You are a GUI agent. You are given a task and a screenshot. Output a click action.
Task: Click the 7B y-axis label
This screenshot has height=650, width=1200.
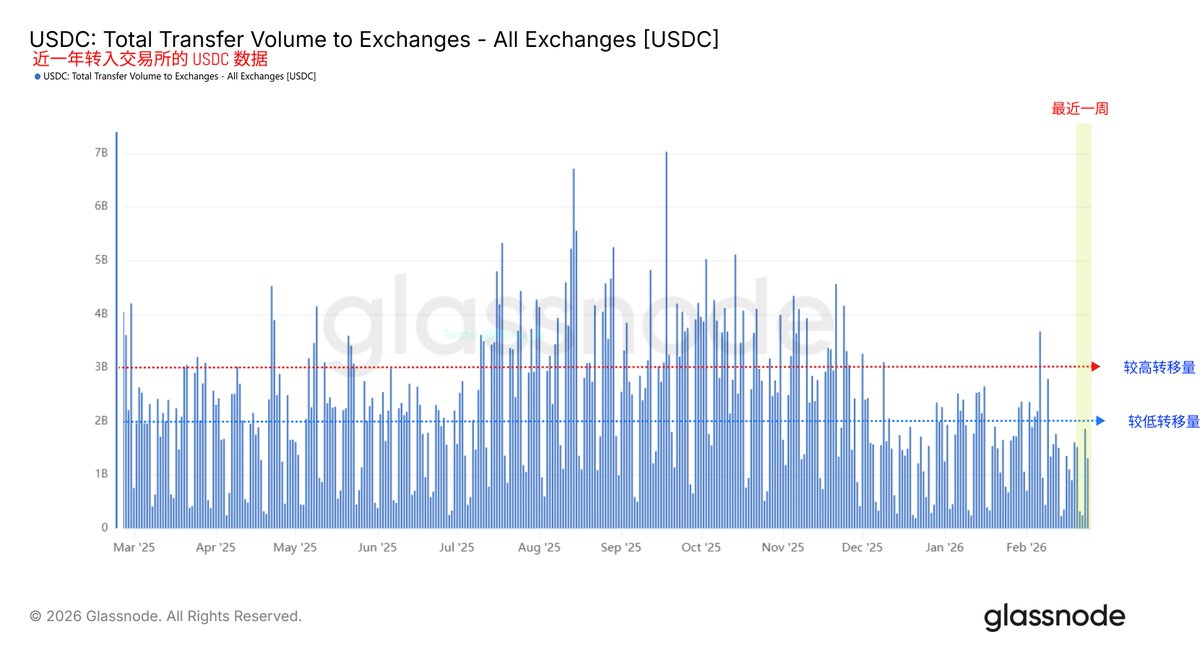click(101, 153)
